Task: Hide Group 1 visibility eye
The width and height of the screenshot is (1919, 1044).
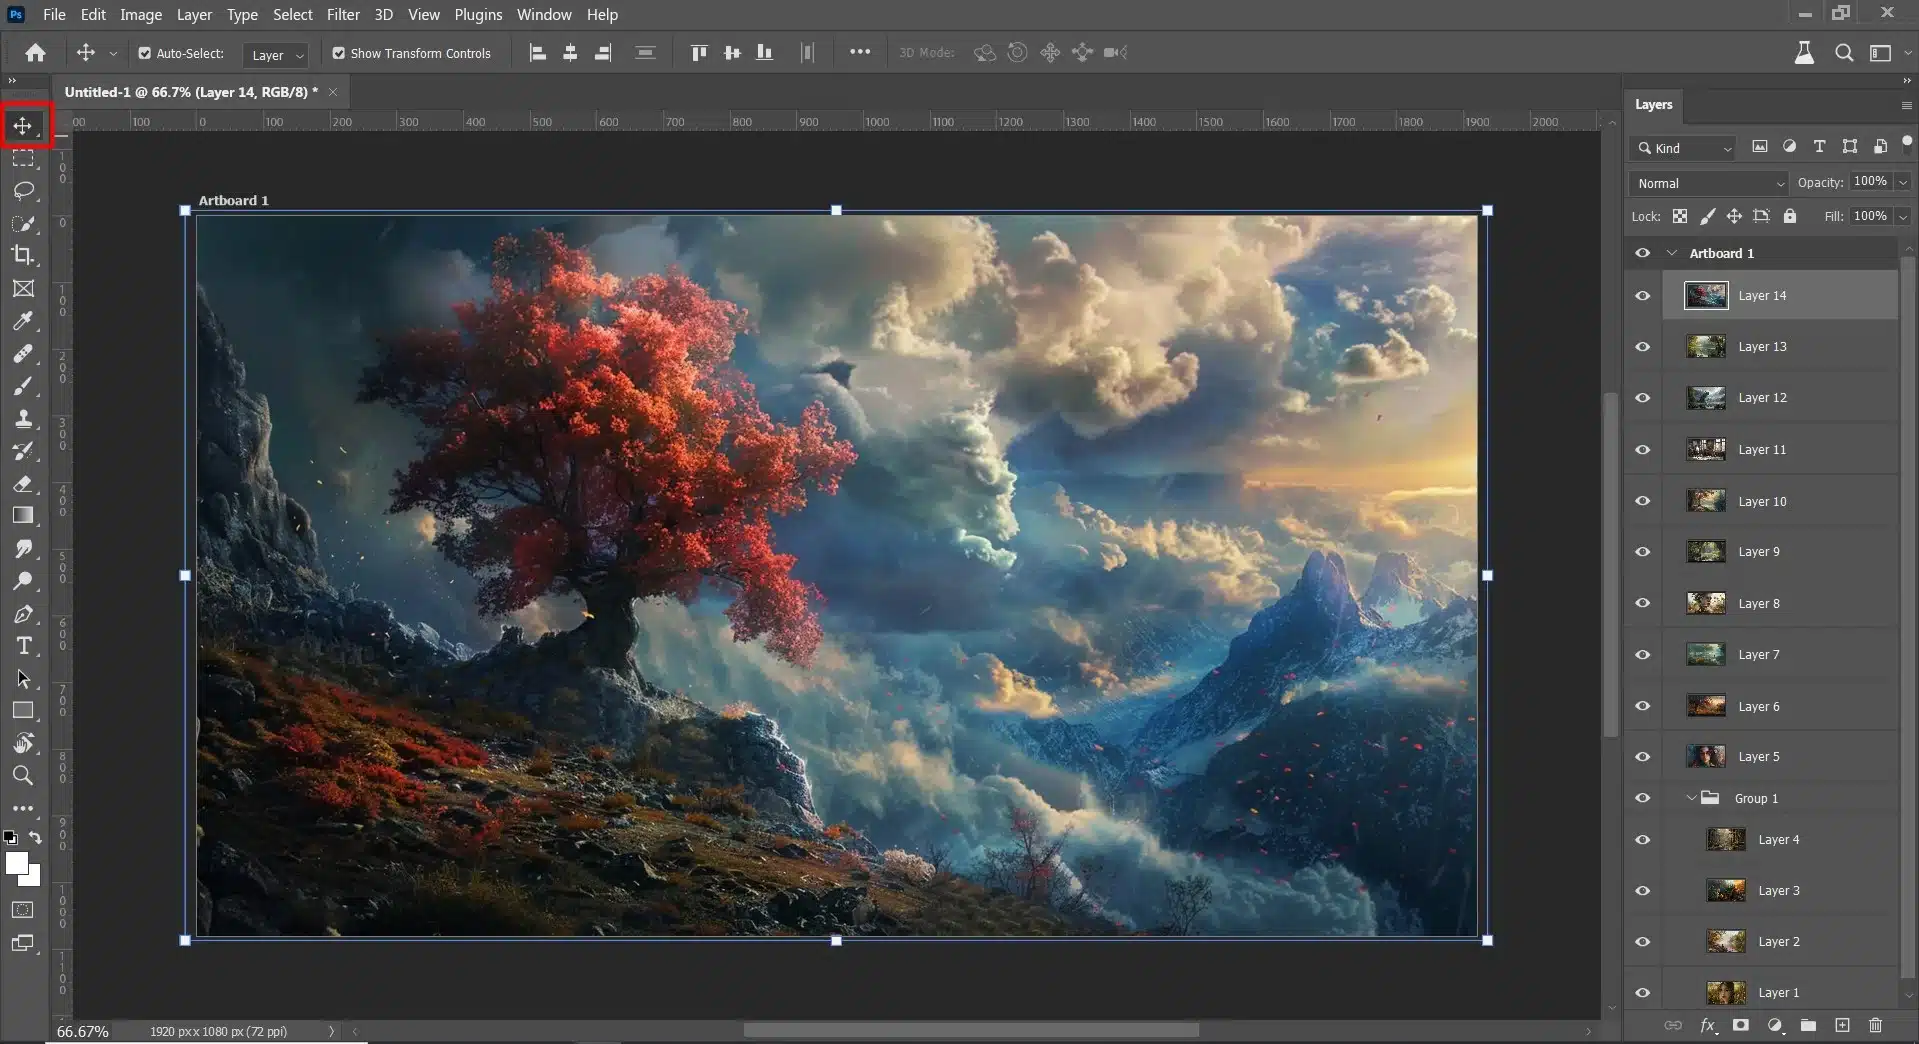Action: pyautogui.click(x=1642, y=798)
